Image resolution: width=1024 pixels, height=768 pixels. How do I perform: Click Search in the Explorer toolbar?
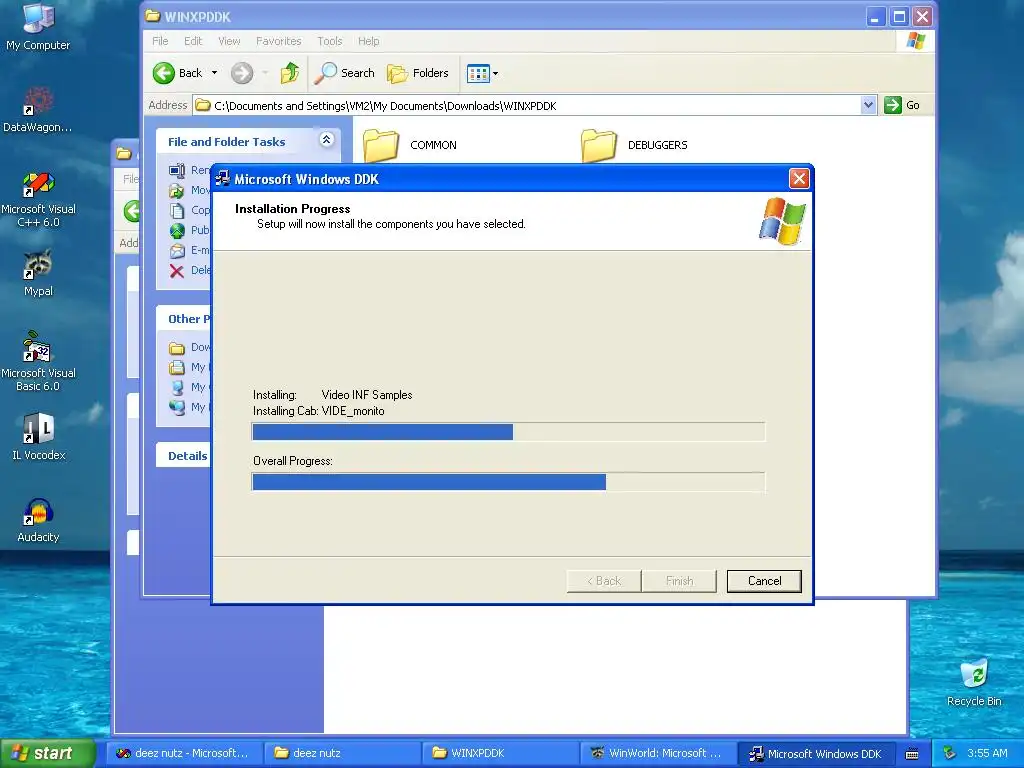344,73
